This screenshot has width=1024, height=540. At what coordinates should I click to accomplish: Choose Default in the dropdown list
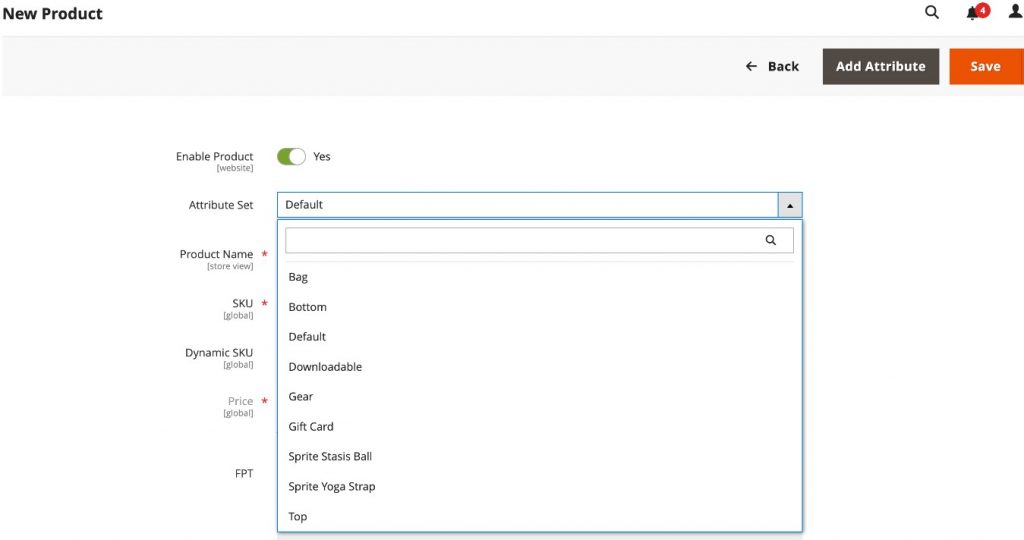pyautogui.click(x=307, y=337)
